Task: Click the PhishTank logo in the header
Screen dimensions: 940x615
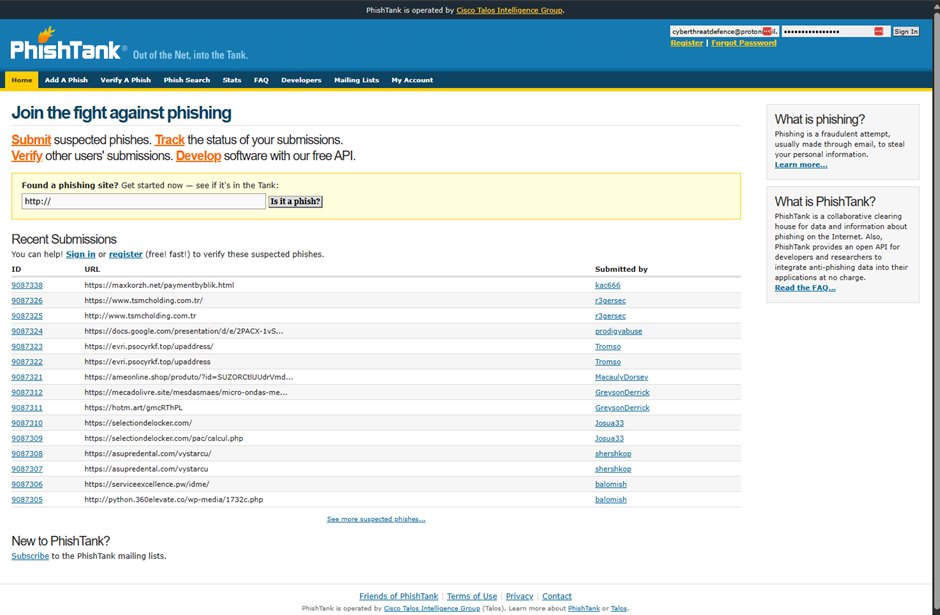Action: 68,47
